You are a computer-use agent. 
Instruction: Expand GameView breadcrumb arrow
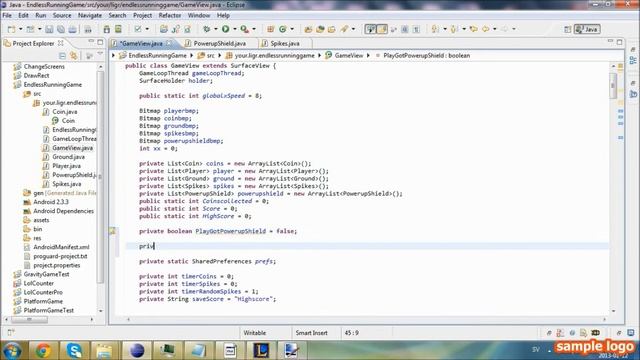tap(368, 56)
